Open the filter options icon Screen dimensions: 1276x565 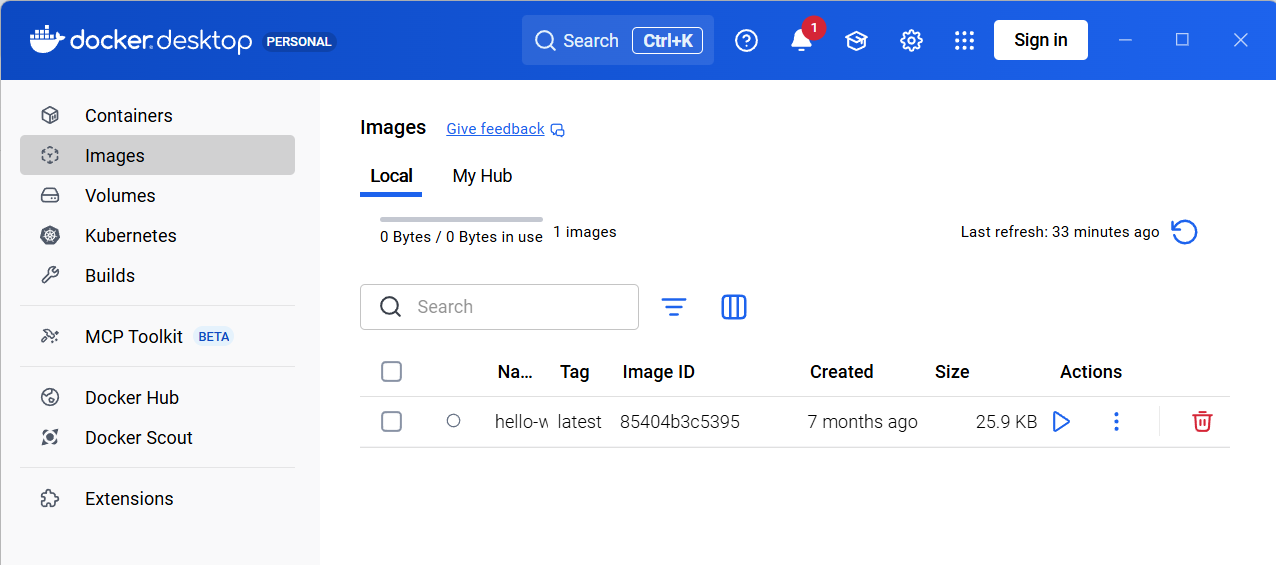tap(674, 307)
